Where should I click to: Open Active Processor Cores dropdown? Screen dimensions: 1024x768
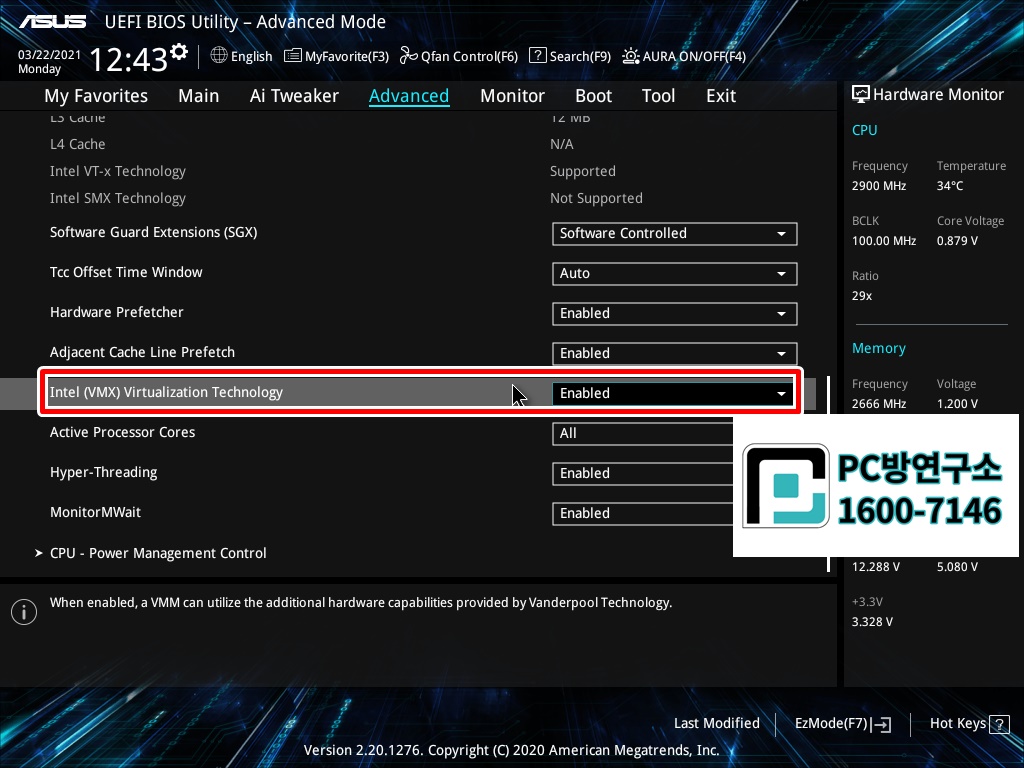(643, 433)
